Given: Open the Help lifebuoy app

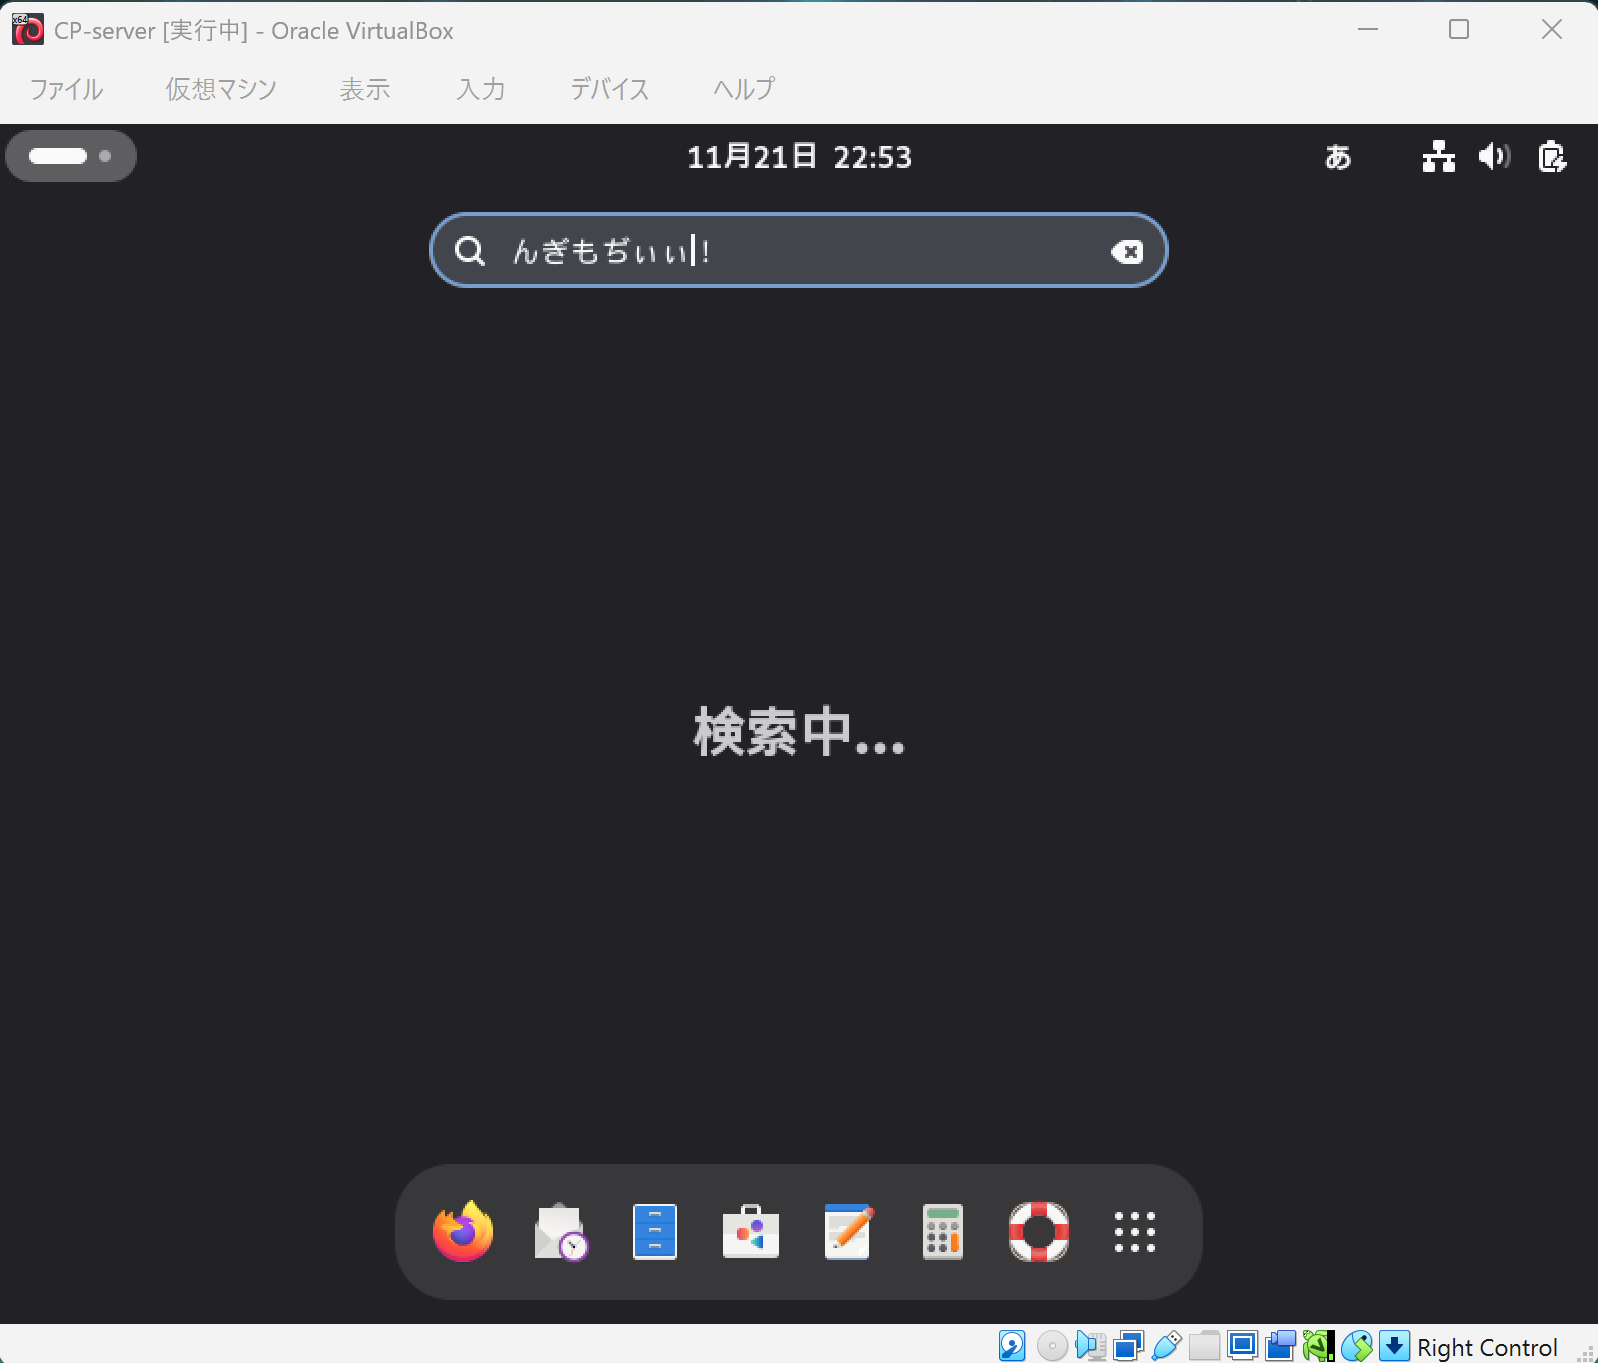Looking at the screenshot, I should [x=1039, y=1232].
